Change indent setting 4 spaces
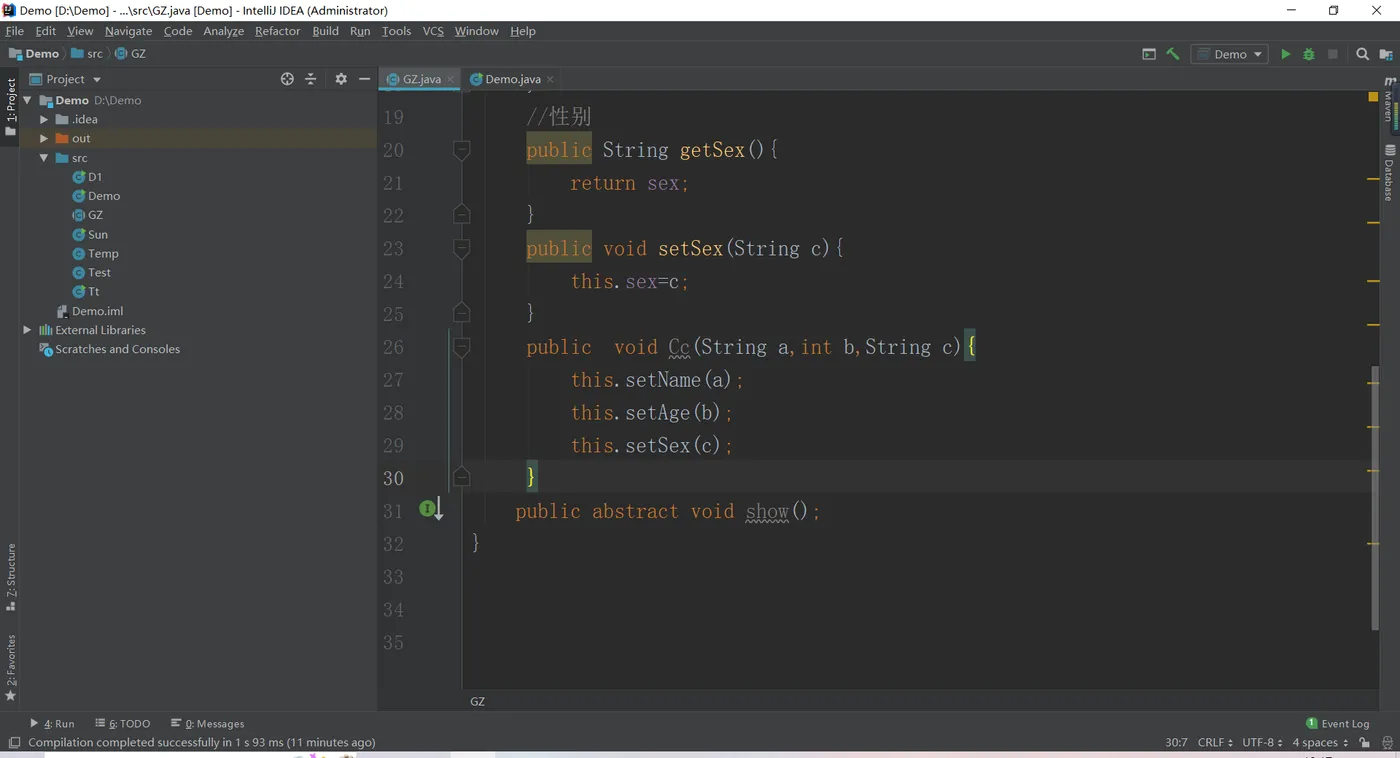Viewport: 1400px width, 758px height. 1319,742
